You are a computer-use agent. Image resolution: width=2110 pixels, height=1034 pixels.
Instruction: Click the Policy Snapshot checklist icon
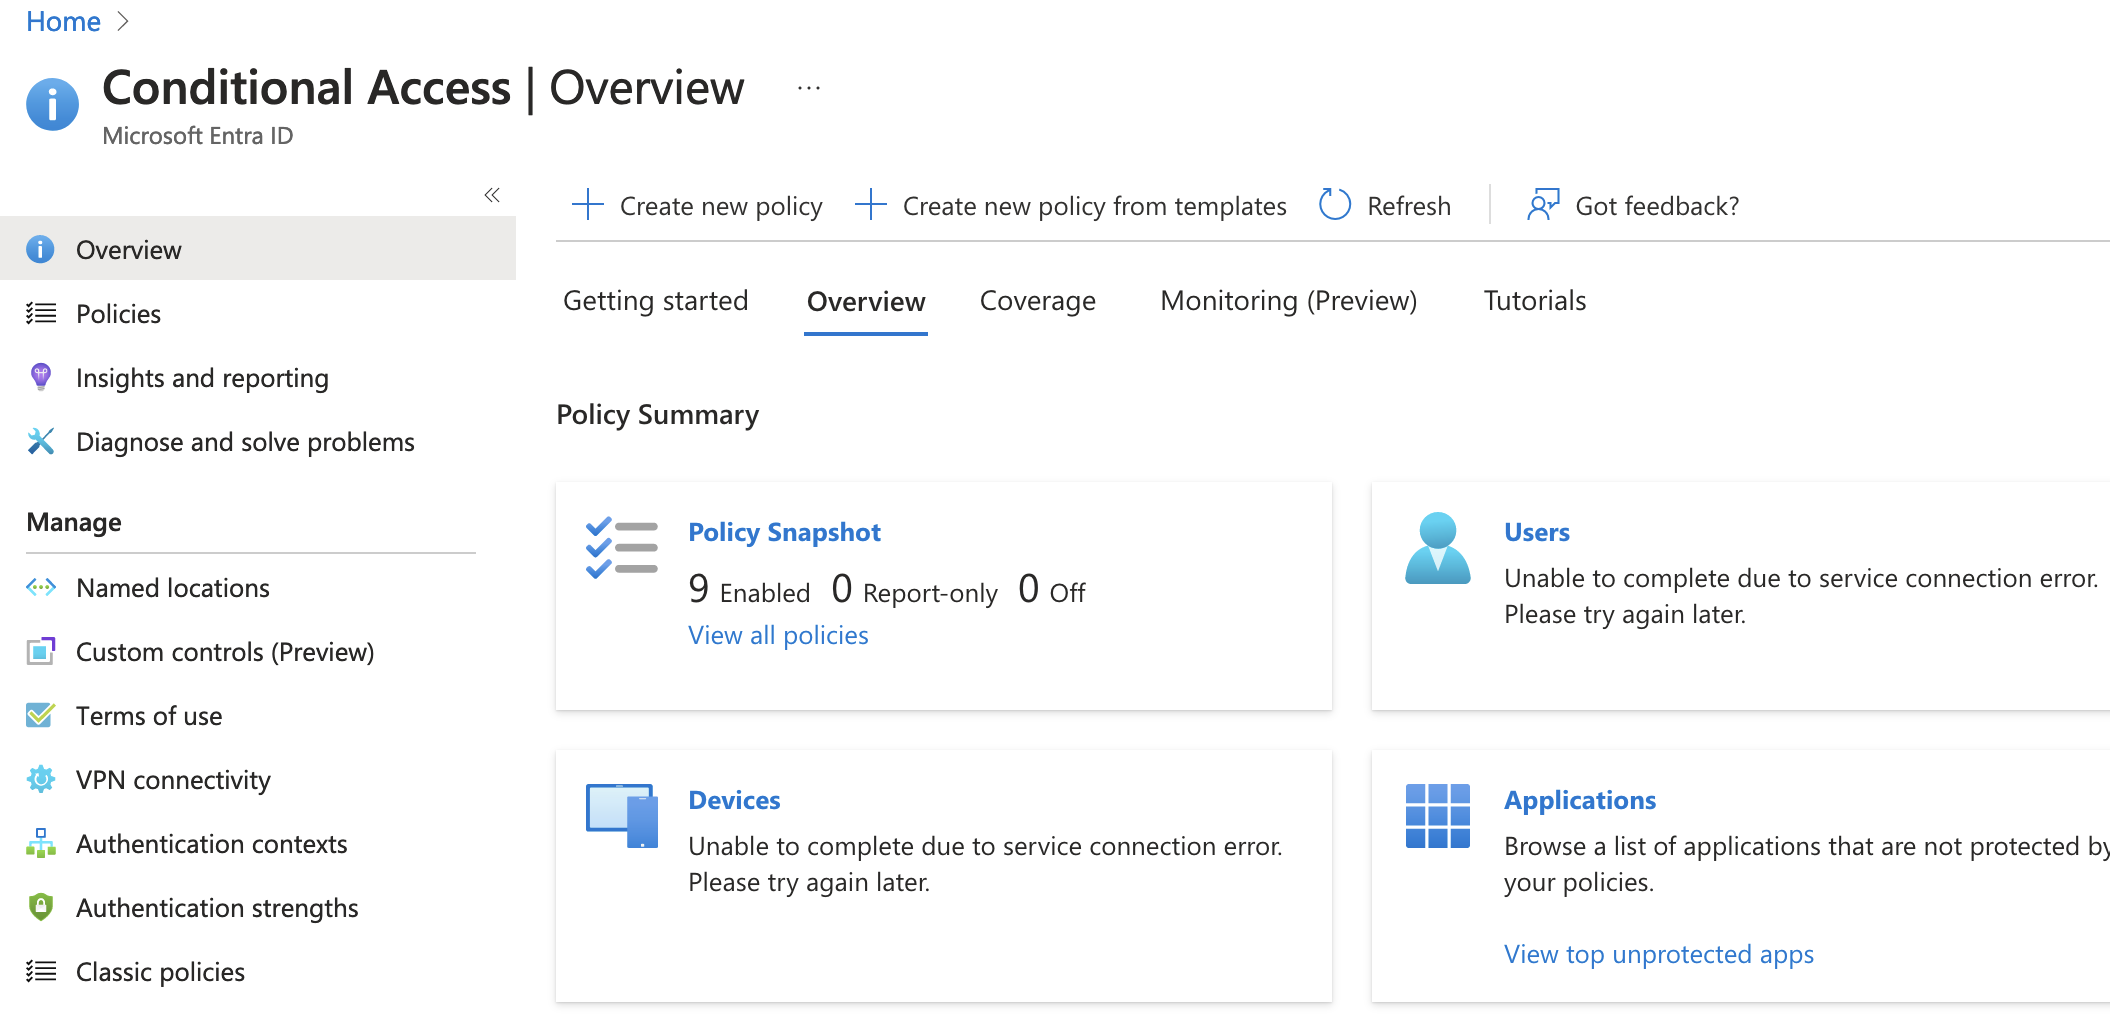tap(622, 548)
